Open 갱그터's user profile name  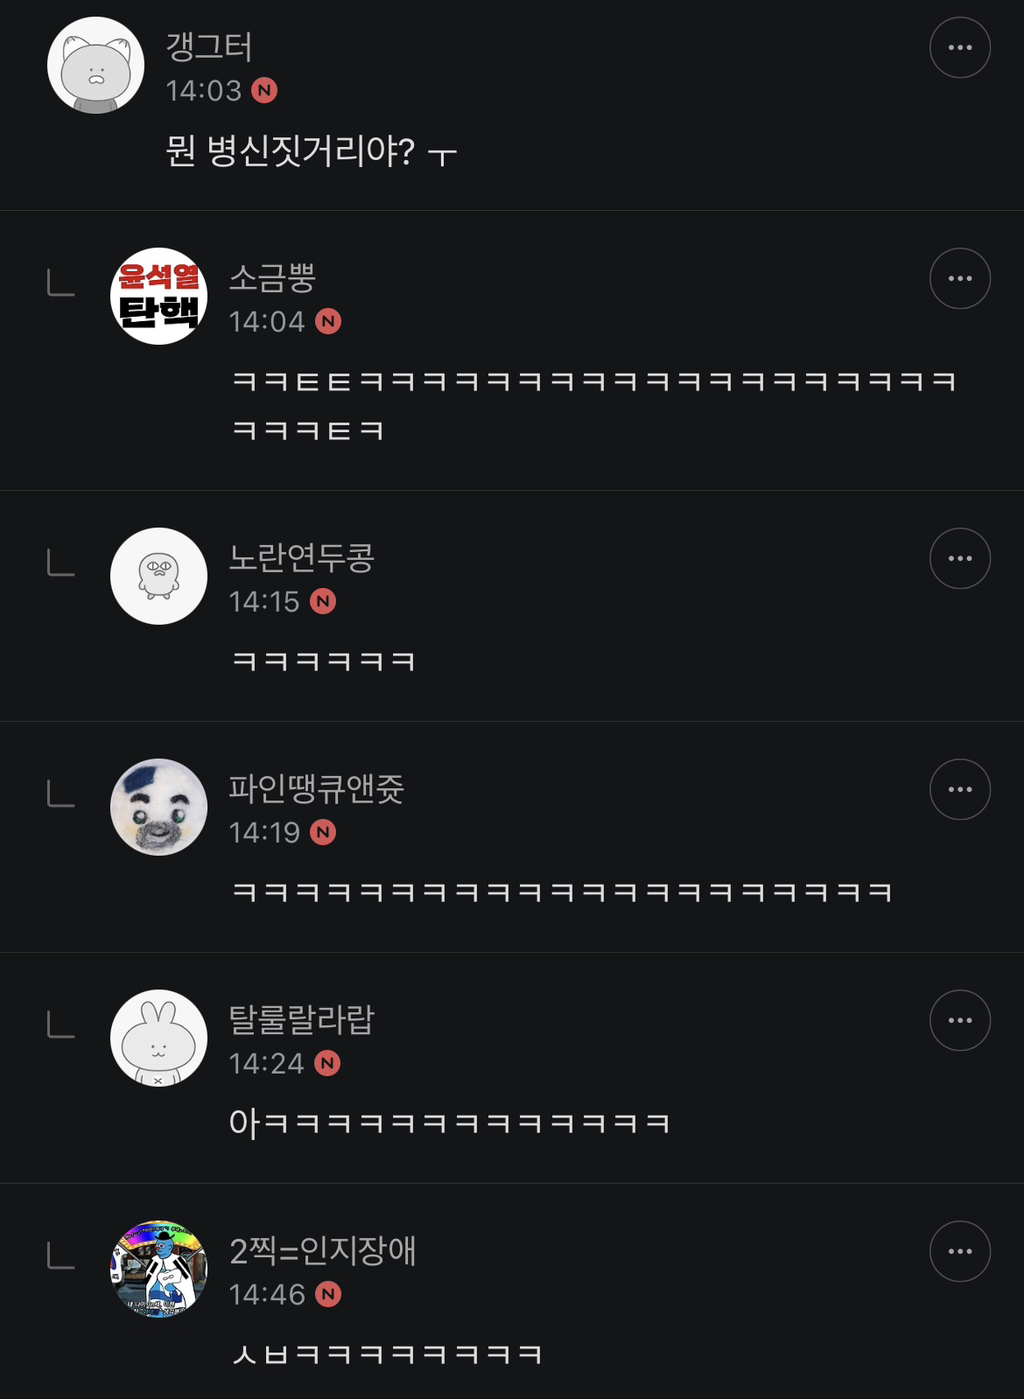pyautogui.click(x=209, y=47)
